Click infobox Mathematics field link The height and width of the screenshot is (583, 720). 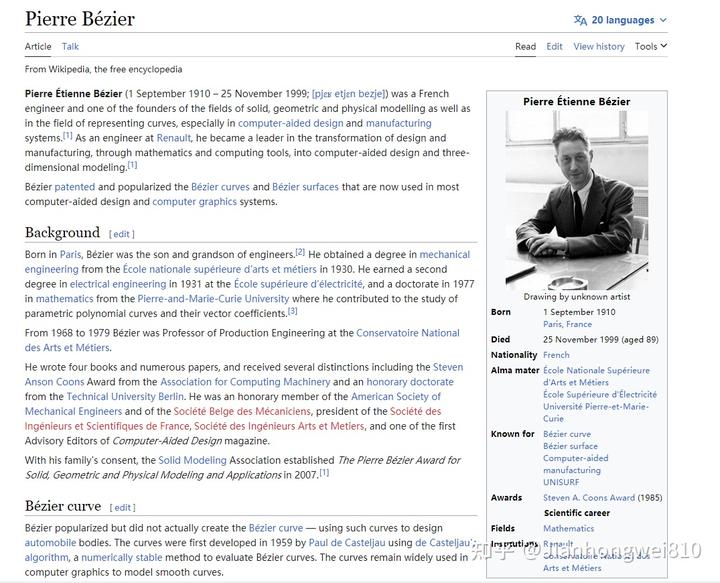(568, 528)
